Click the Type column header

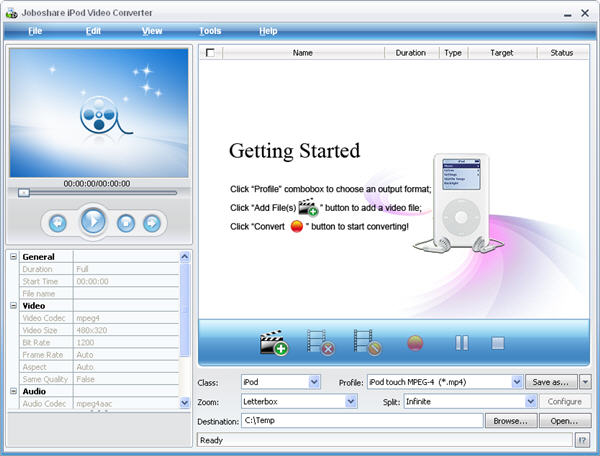[x=453, y=53]
